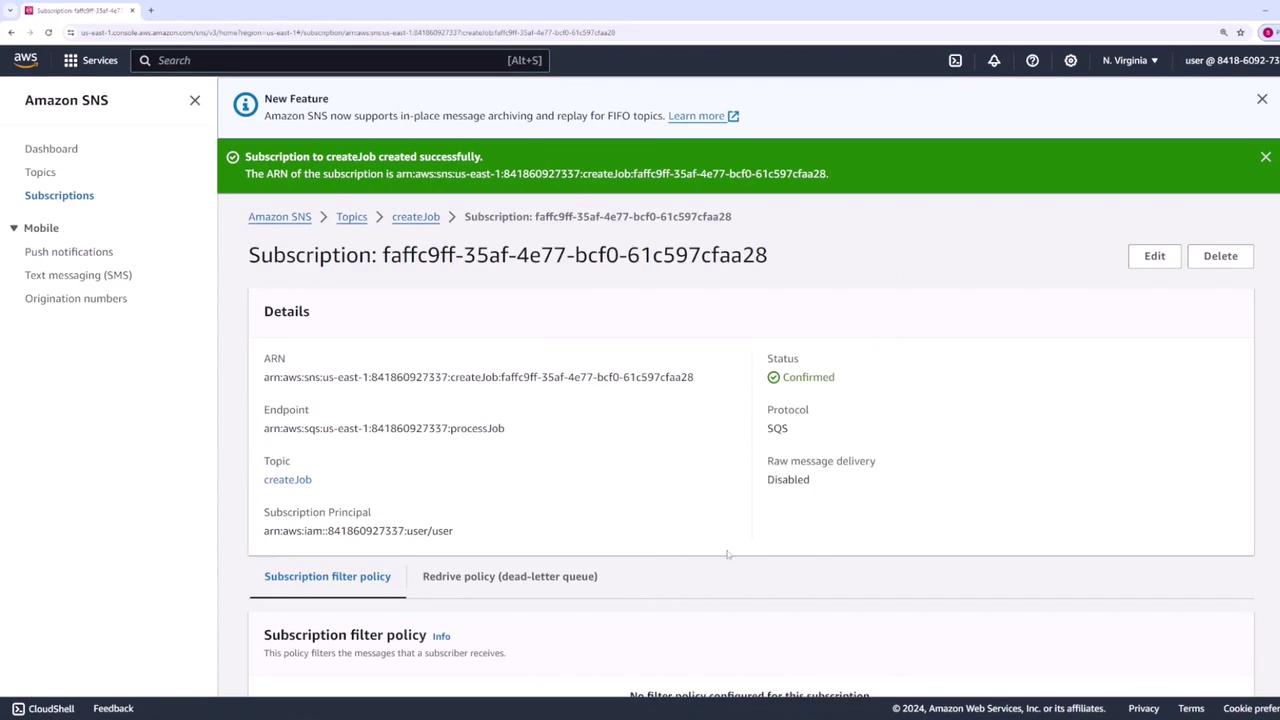Click the SQS protocol value
The image size is (1280, 720).
tap(777, 428)
